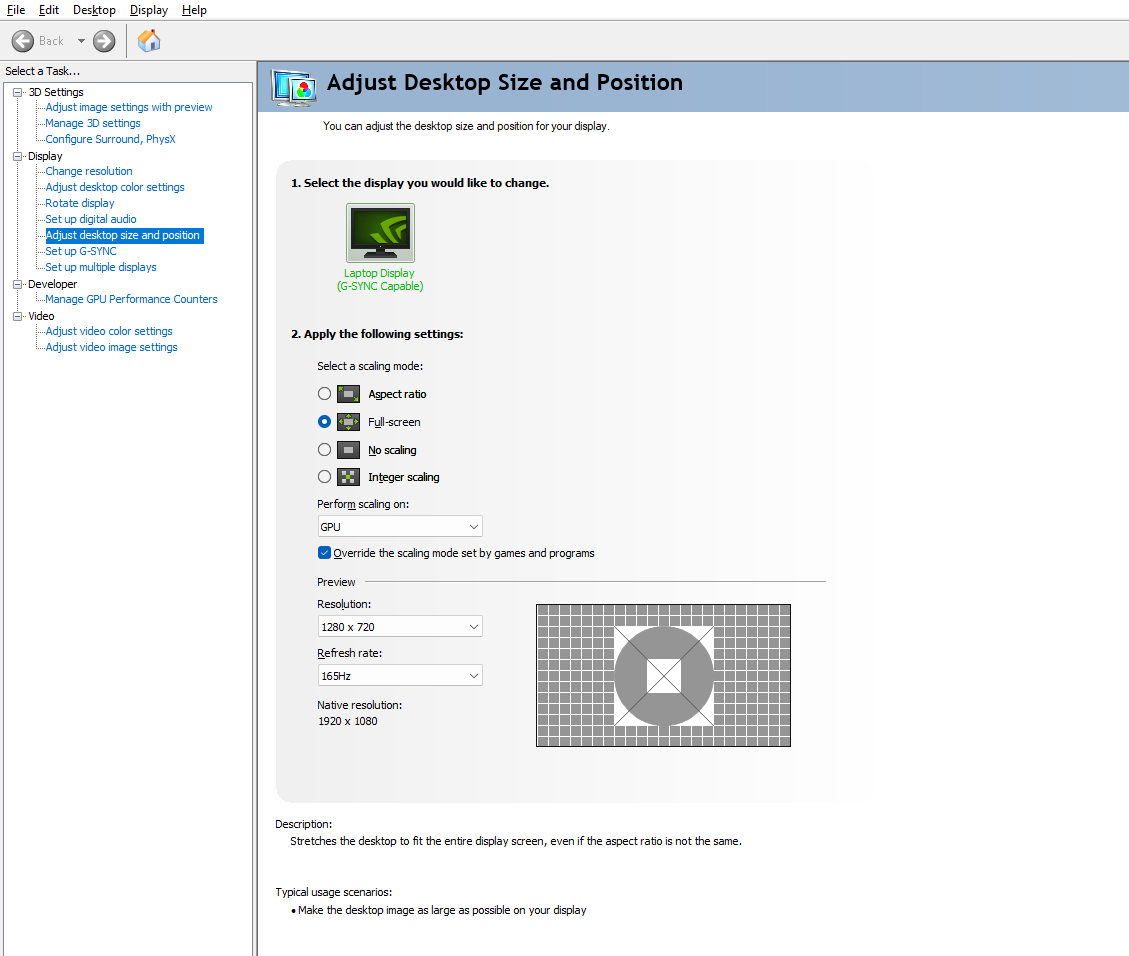Select the Full-screen radio button
Screen dimensions: 1129x956
tap(325, 422)
